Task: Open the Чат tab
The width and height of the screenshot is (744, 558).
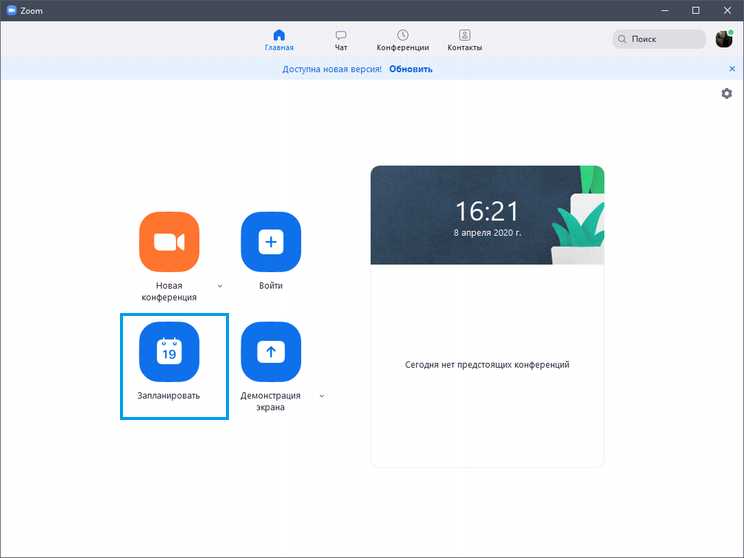Action: (341, 40)
